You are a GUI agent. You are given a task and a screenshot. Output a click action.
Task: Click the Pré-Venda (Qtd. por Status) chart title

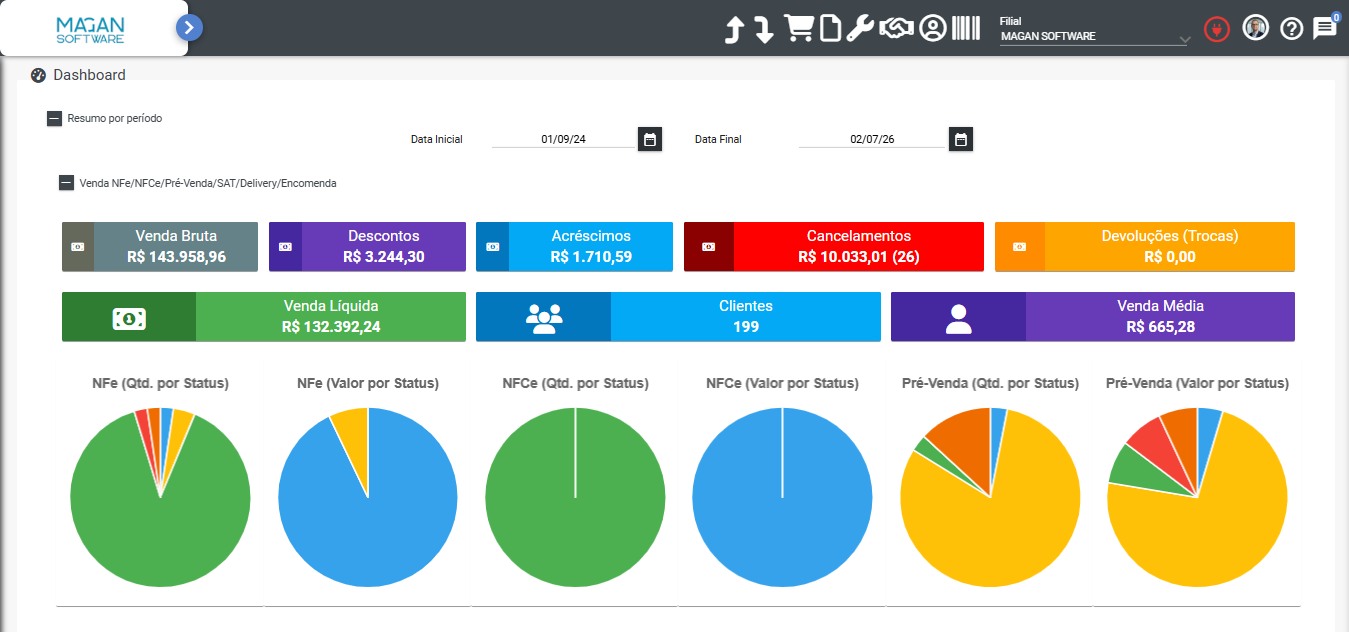tap(990, 383)
